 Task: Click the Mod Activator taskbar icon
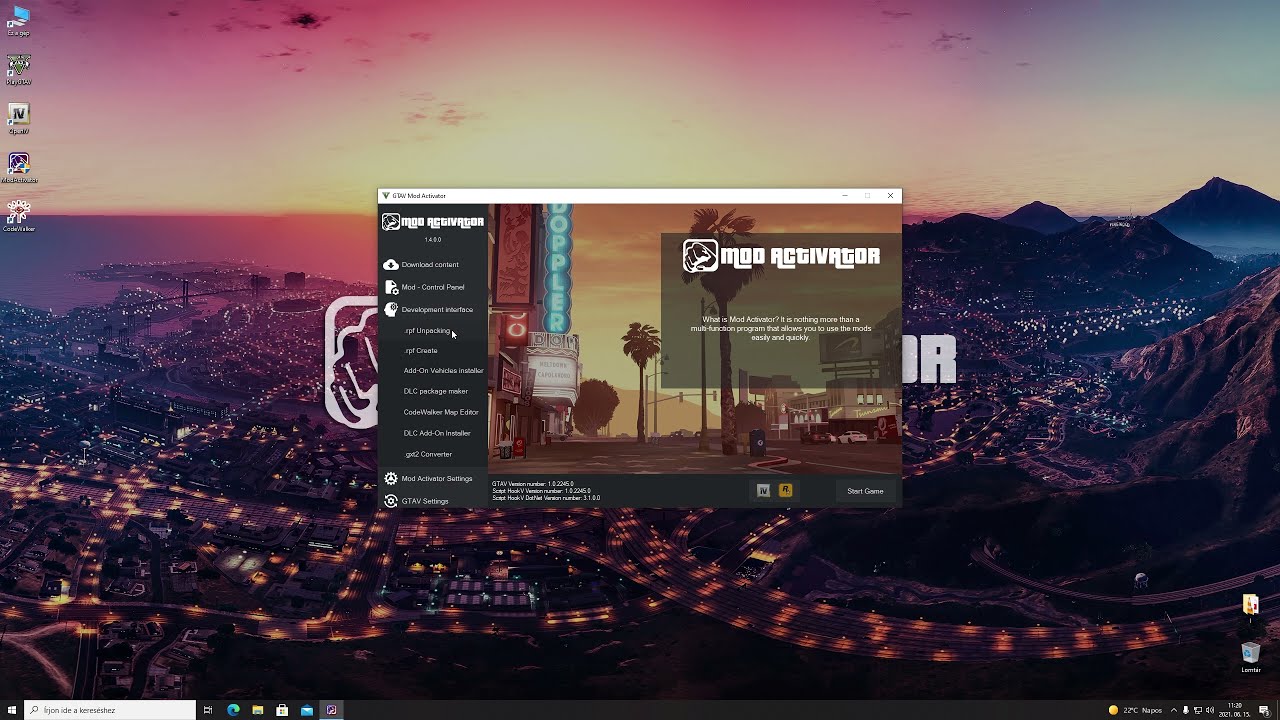[331, 710]
